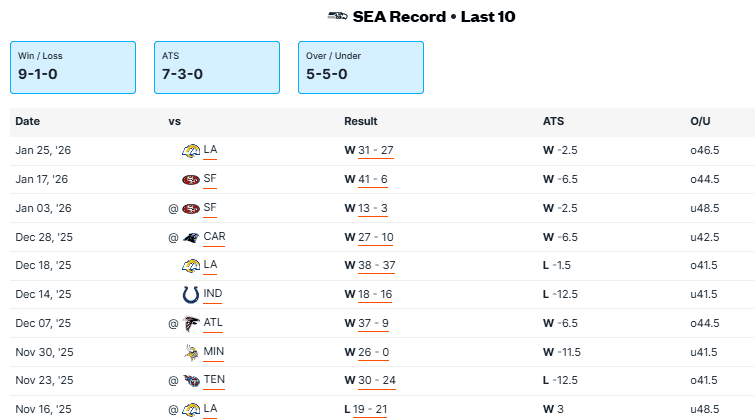Viewport: 755px width, 420px height.
Task: Select the Win / Loss 9-1-0 card
Action: tap(73, 67)
